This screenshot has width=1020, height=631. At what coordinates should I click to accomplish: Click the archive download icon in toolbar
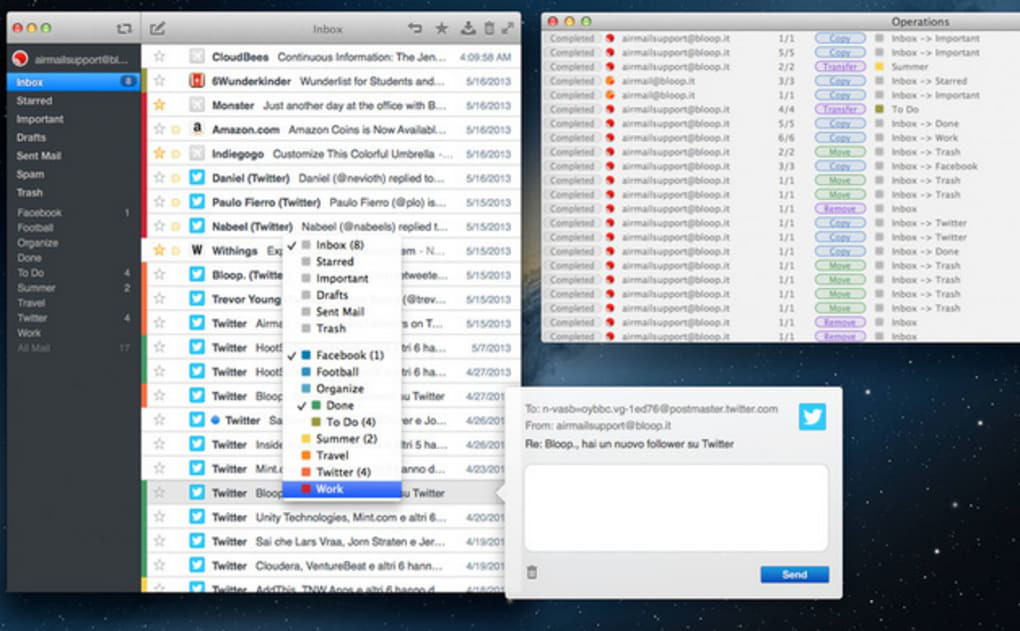point(468,28)
